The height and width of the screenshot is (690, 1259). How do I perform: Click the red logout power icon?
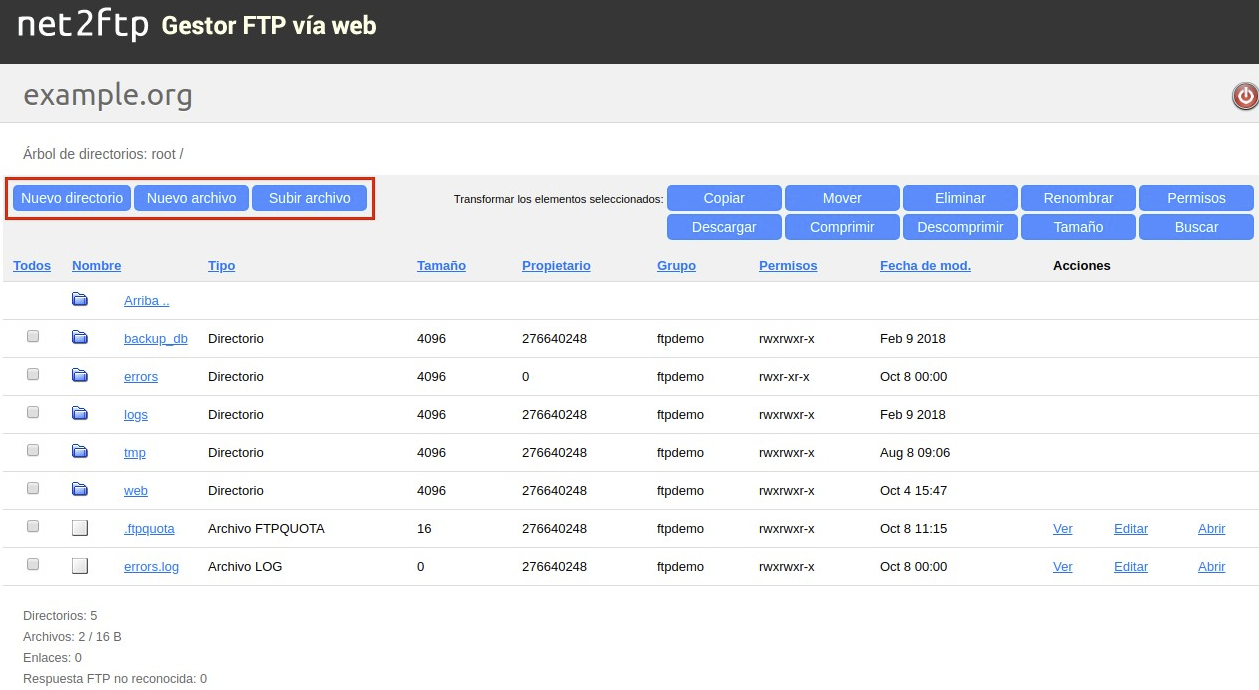click(1244, 96)
